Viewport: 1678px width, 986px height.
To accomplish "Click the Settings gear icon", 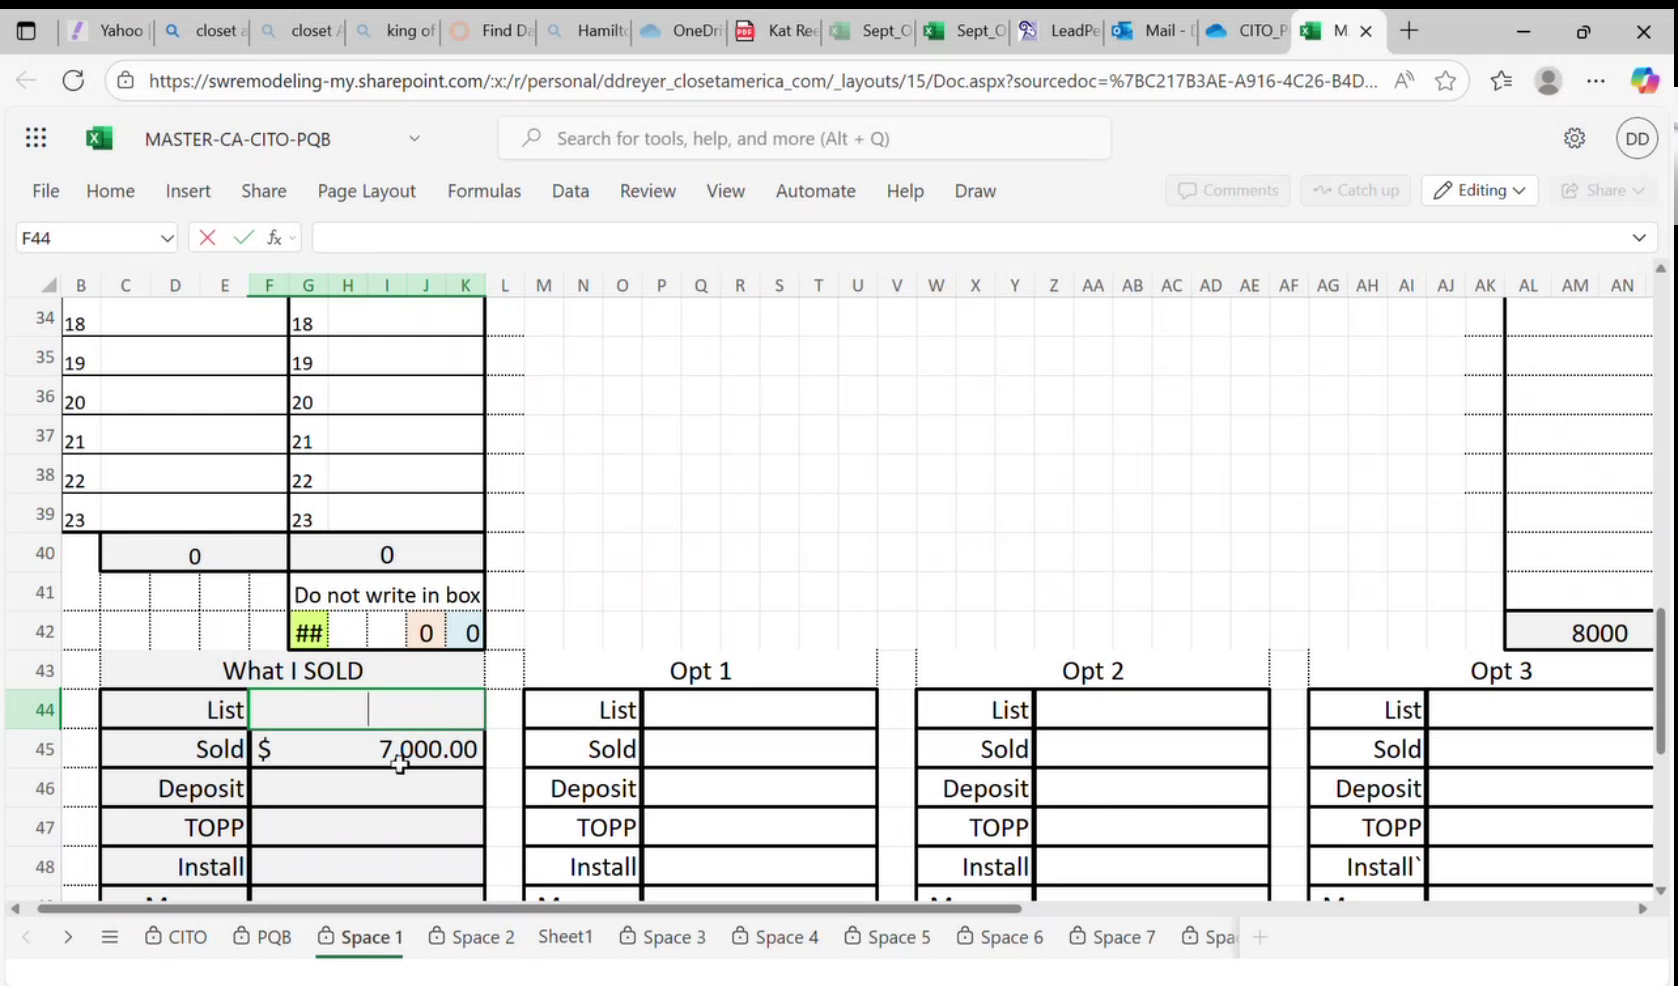I will tap(1574, 138).
